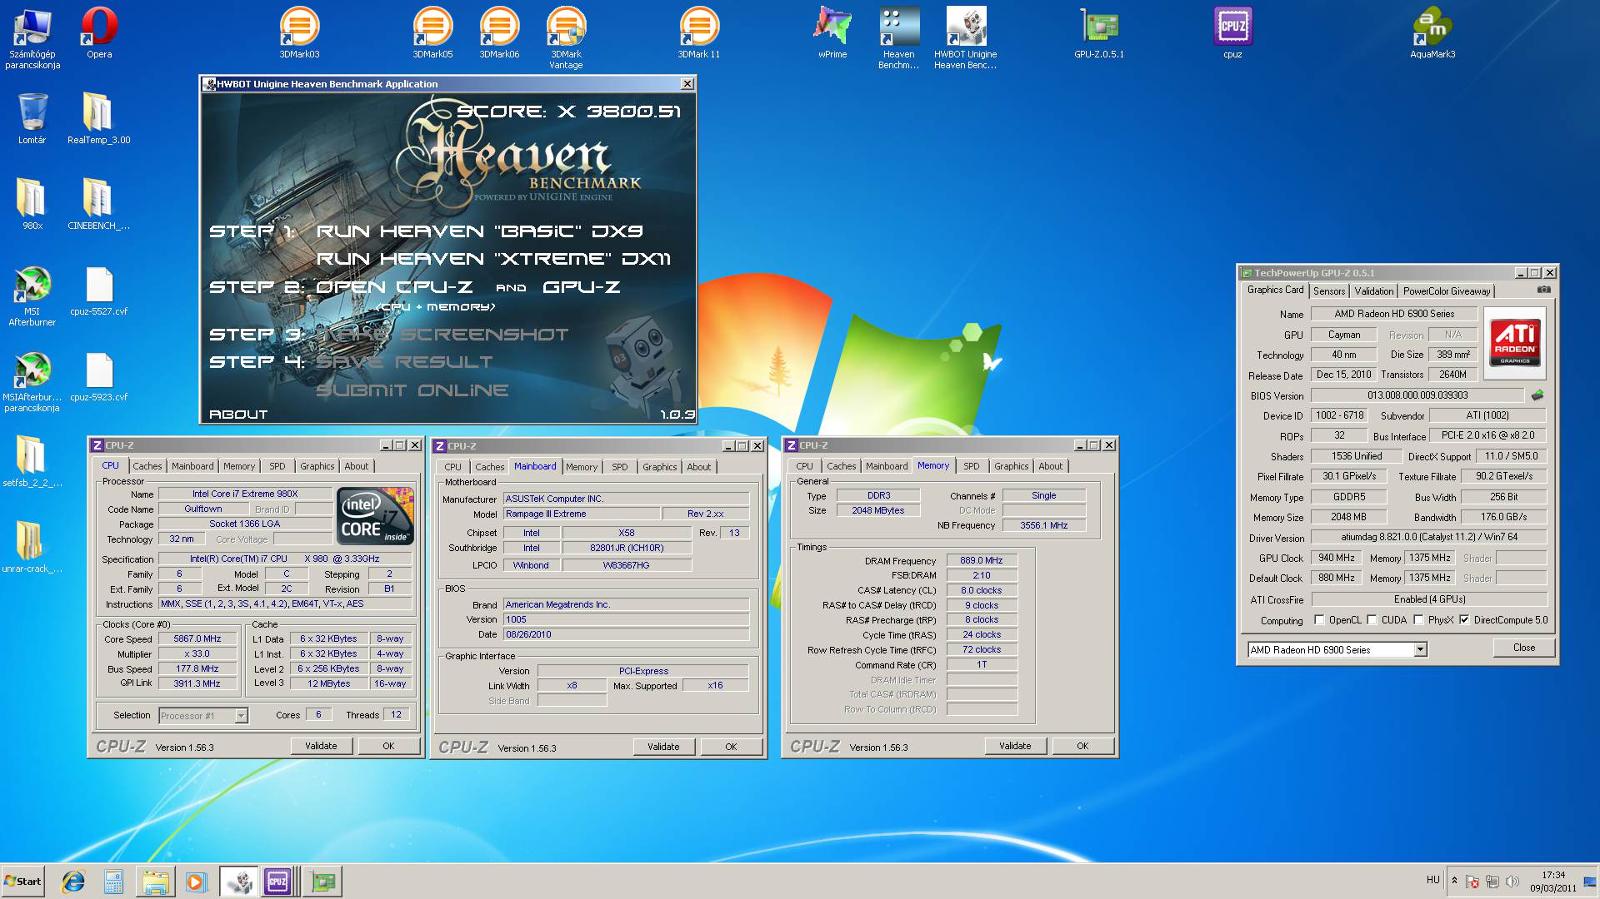Launch the wPrime desktop icon

coord(832,33)
